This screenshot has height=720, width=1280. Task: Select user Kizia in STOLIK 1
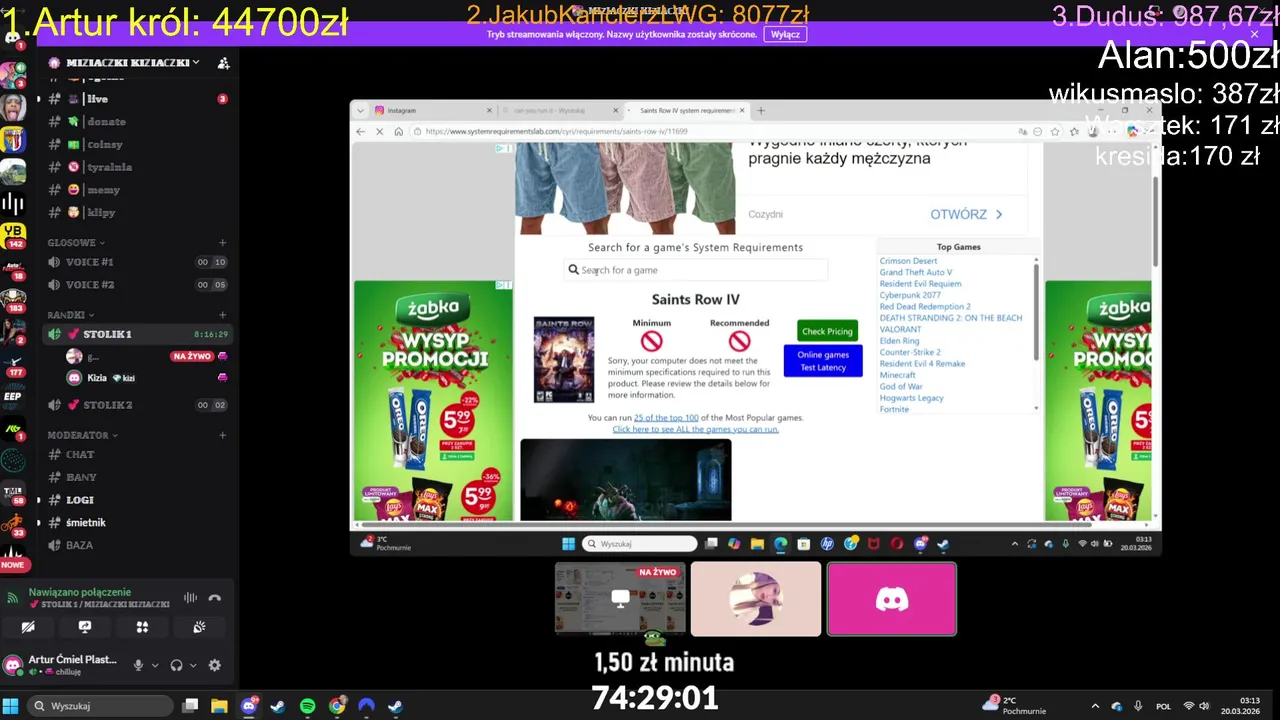click(x=147, y=378)
